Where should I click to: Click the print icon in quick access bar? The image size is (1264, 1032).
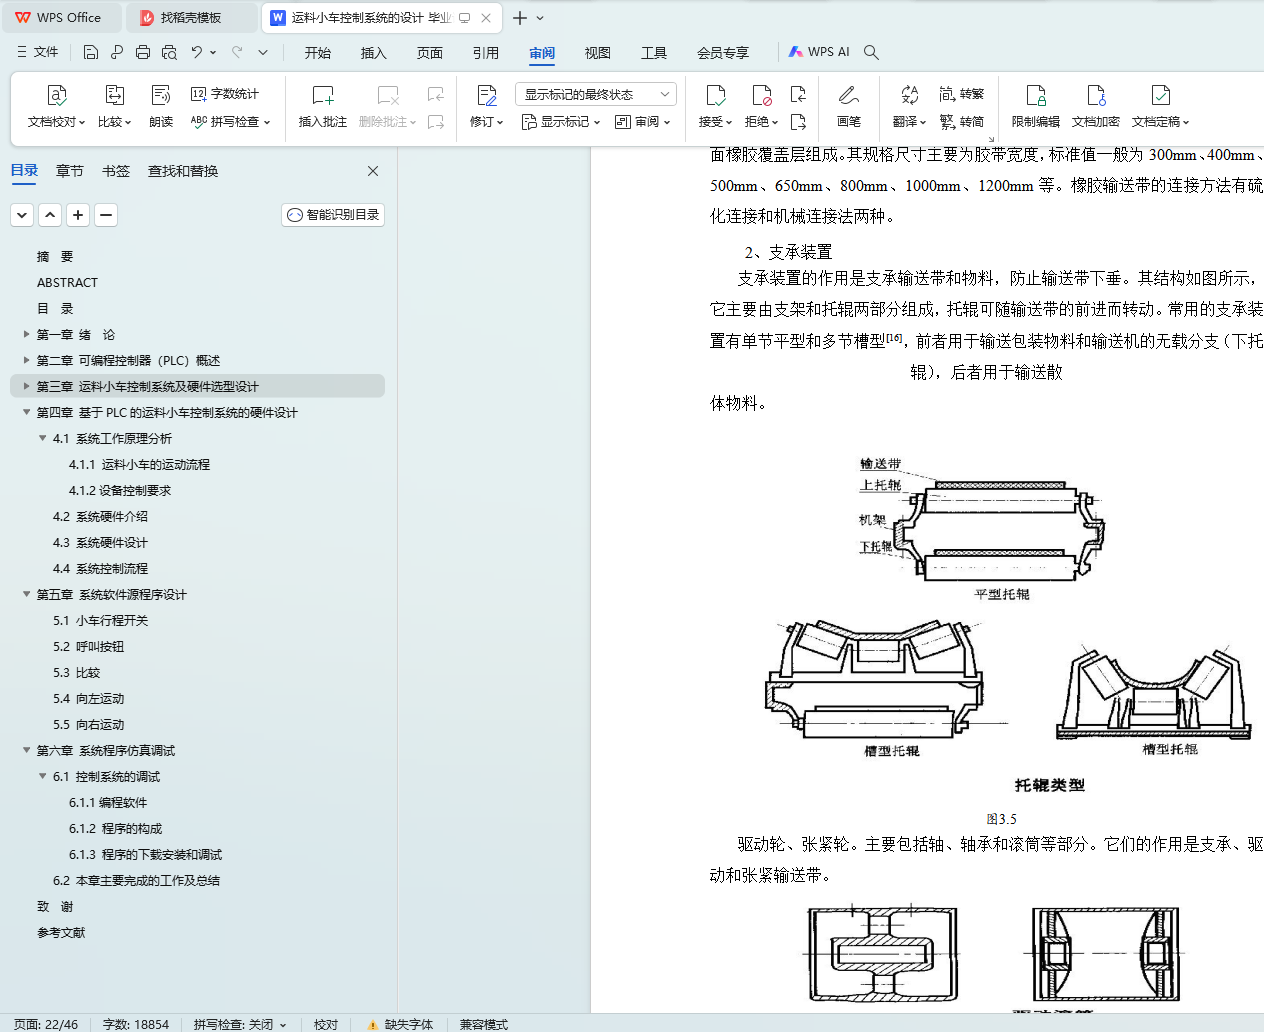coord(143,52)
